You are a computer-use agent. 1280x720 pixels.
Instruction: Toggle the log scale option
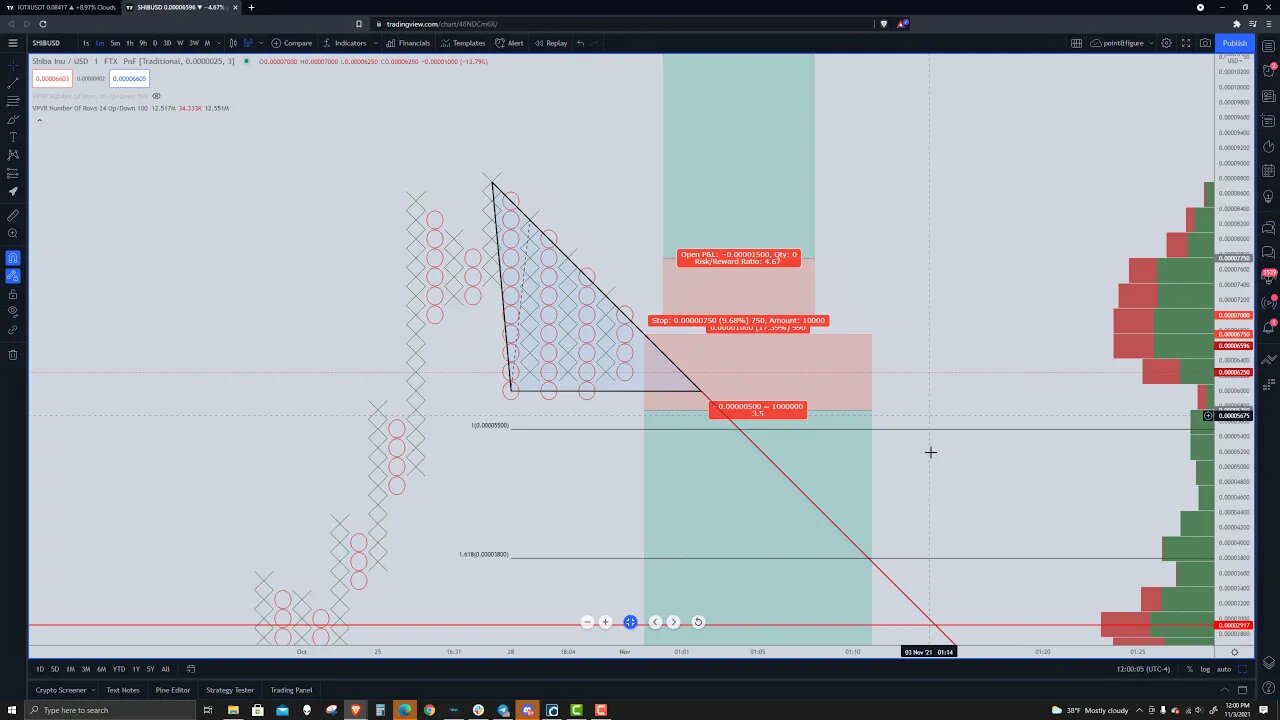1206,669
